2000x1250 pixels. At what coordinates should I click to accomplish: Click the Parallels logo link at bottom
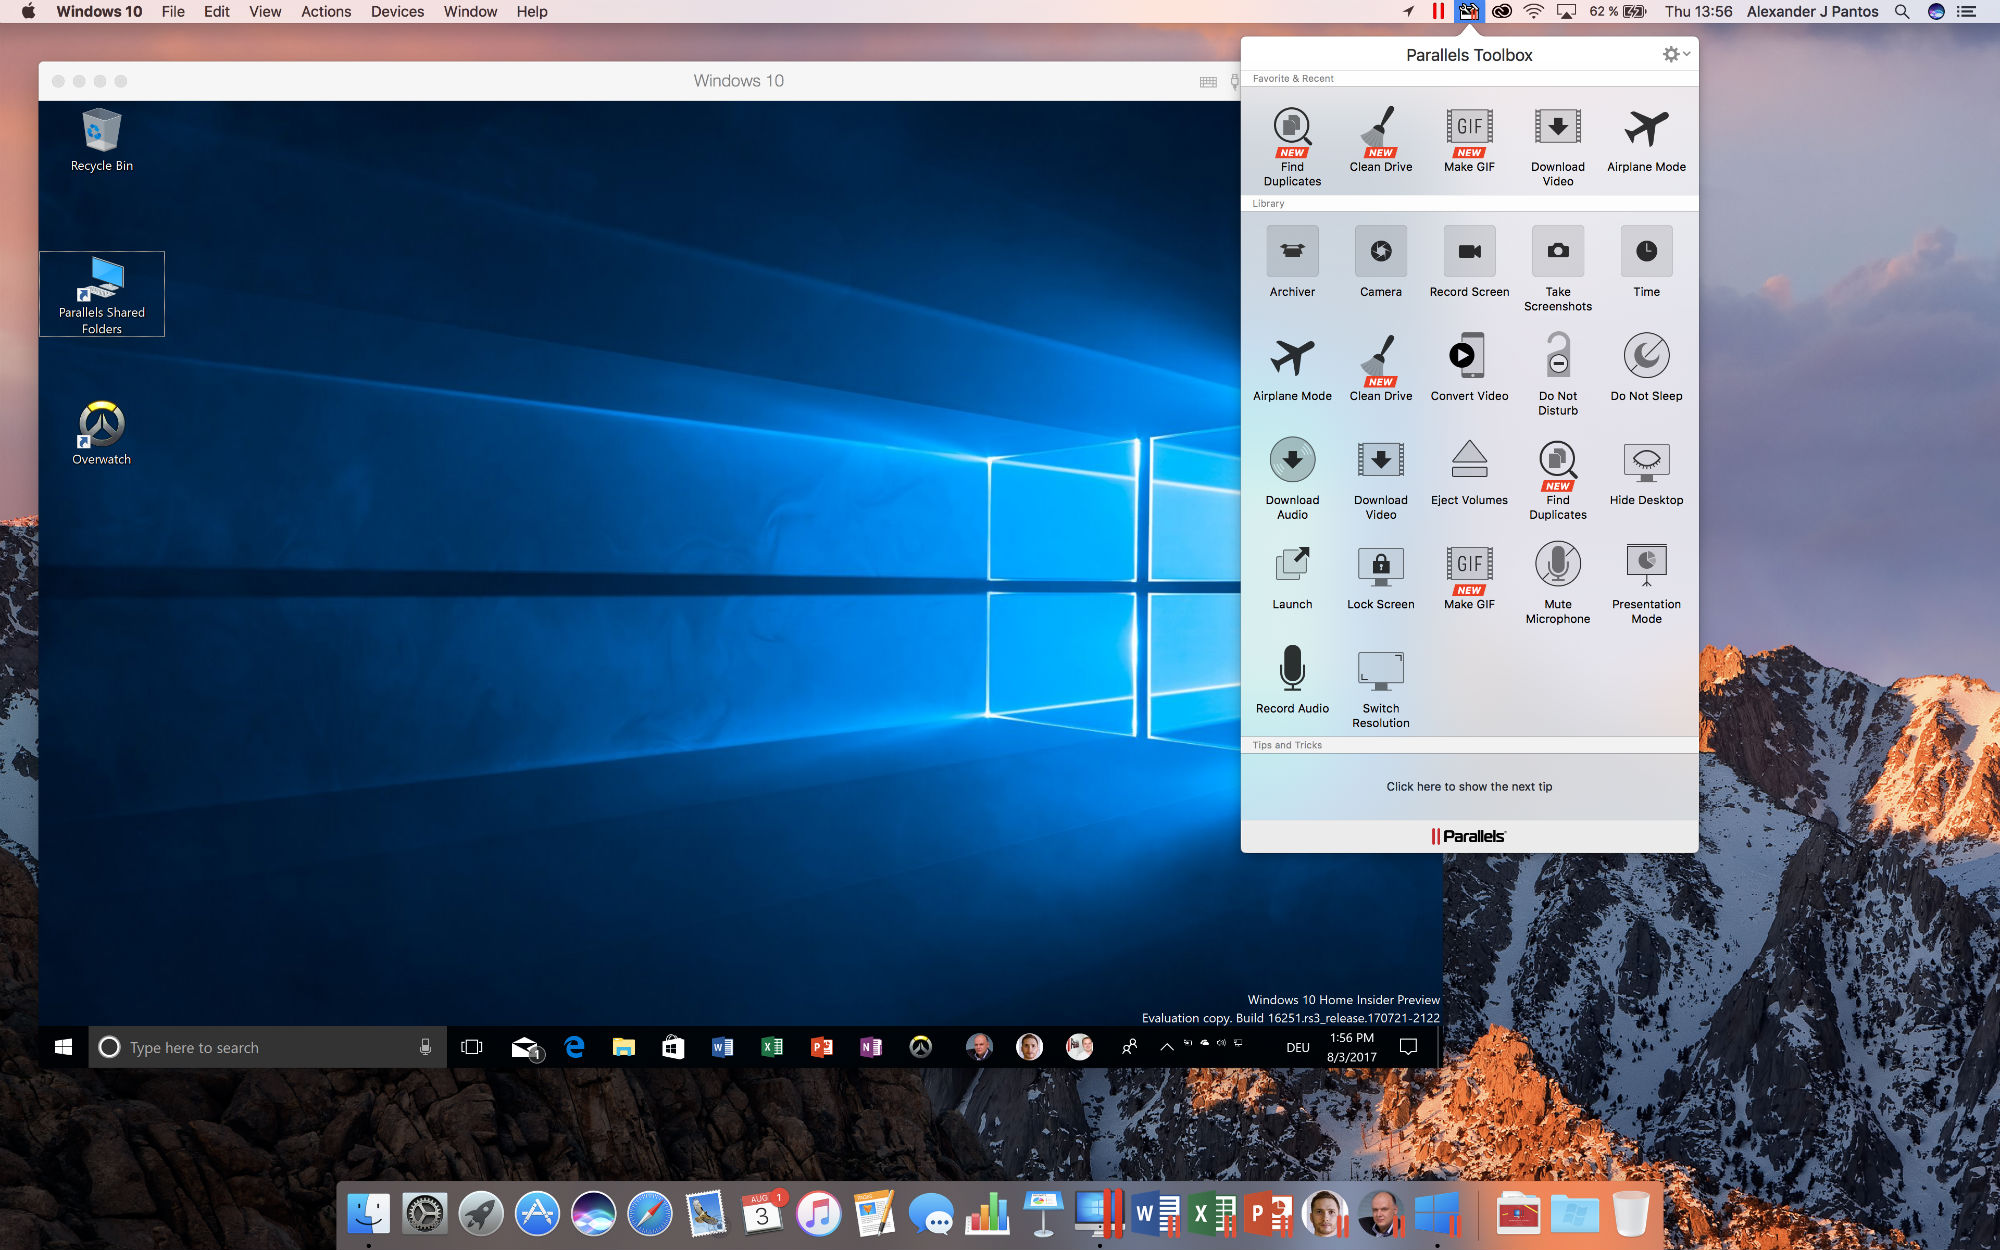coord(1467,835)
